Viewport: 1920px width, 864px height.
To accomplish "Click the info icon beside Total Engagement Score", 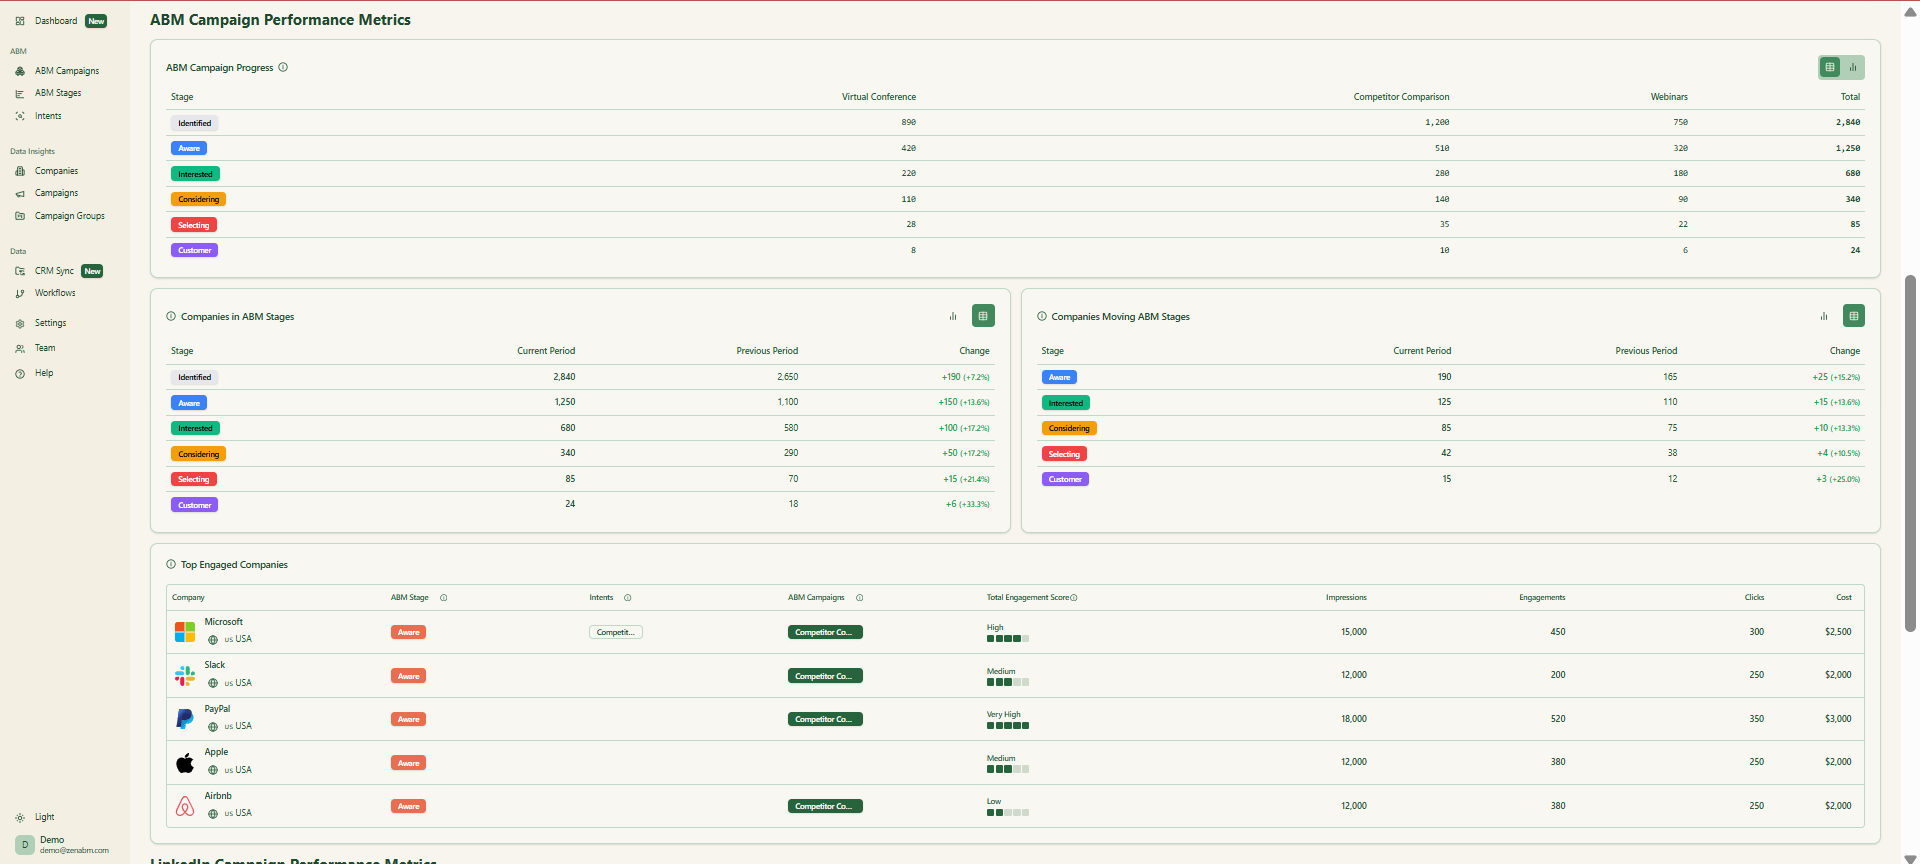I will 1074,598.
